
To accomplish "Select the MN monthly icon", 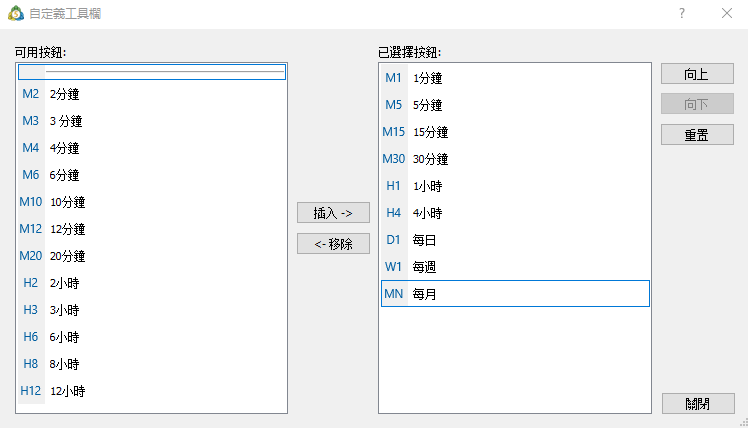I will [394, 294].
